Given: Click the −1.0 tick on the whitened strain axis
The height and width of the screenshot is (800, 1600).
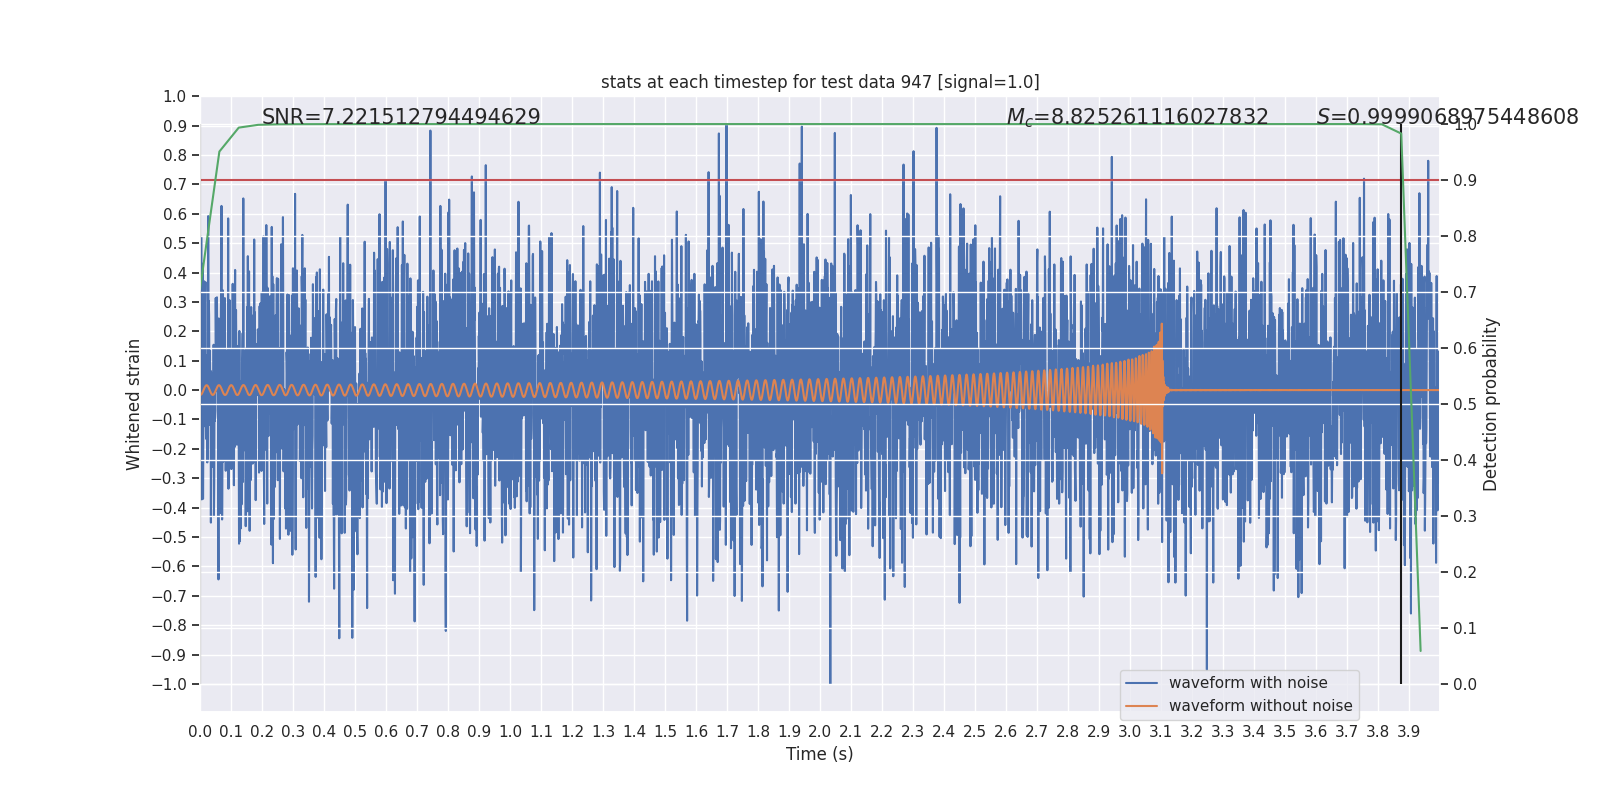Looking at the screenshot, I should point(169,685).
